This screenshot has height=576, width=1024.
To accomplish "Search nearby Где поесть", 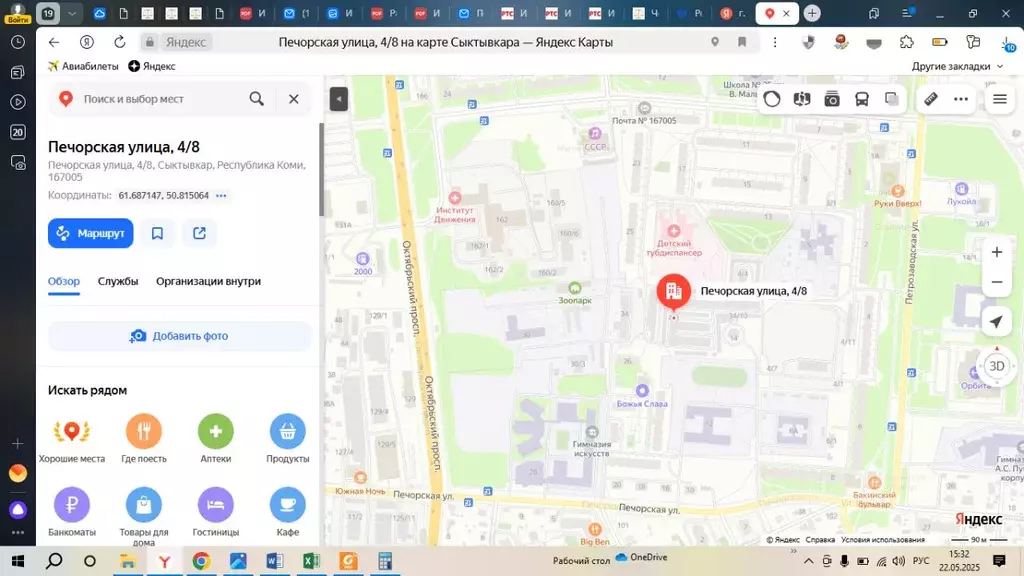I will point(144,439).
